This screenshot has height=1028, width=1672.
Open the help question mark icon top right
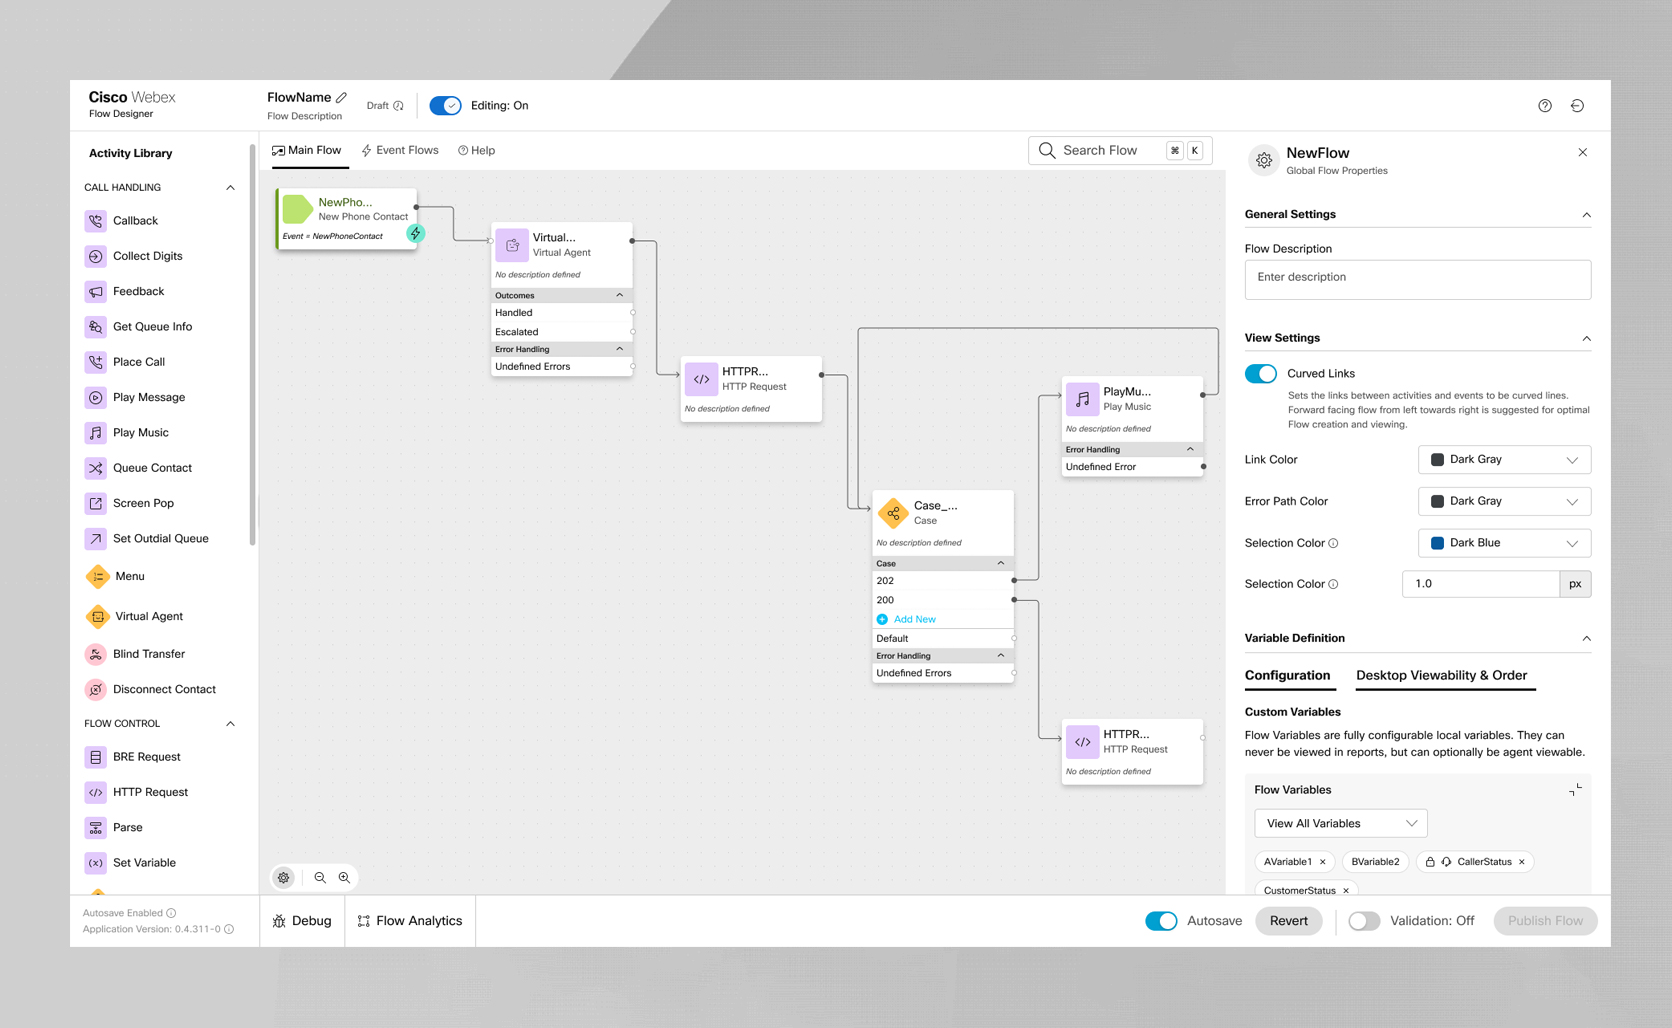[x=1545, y=106]
